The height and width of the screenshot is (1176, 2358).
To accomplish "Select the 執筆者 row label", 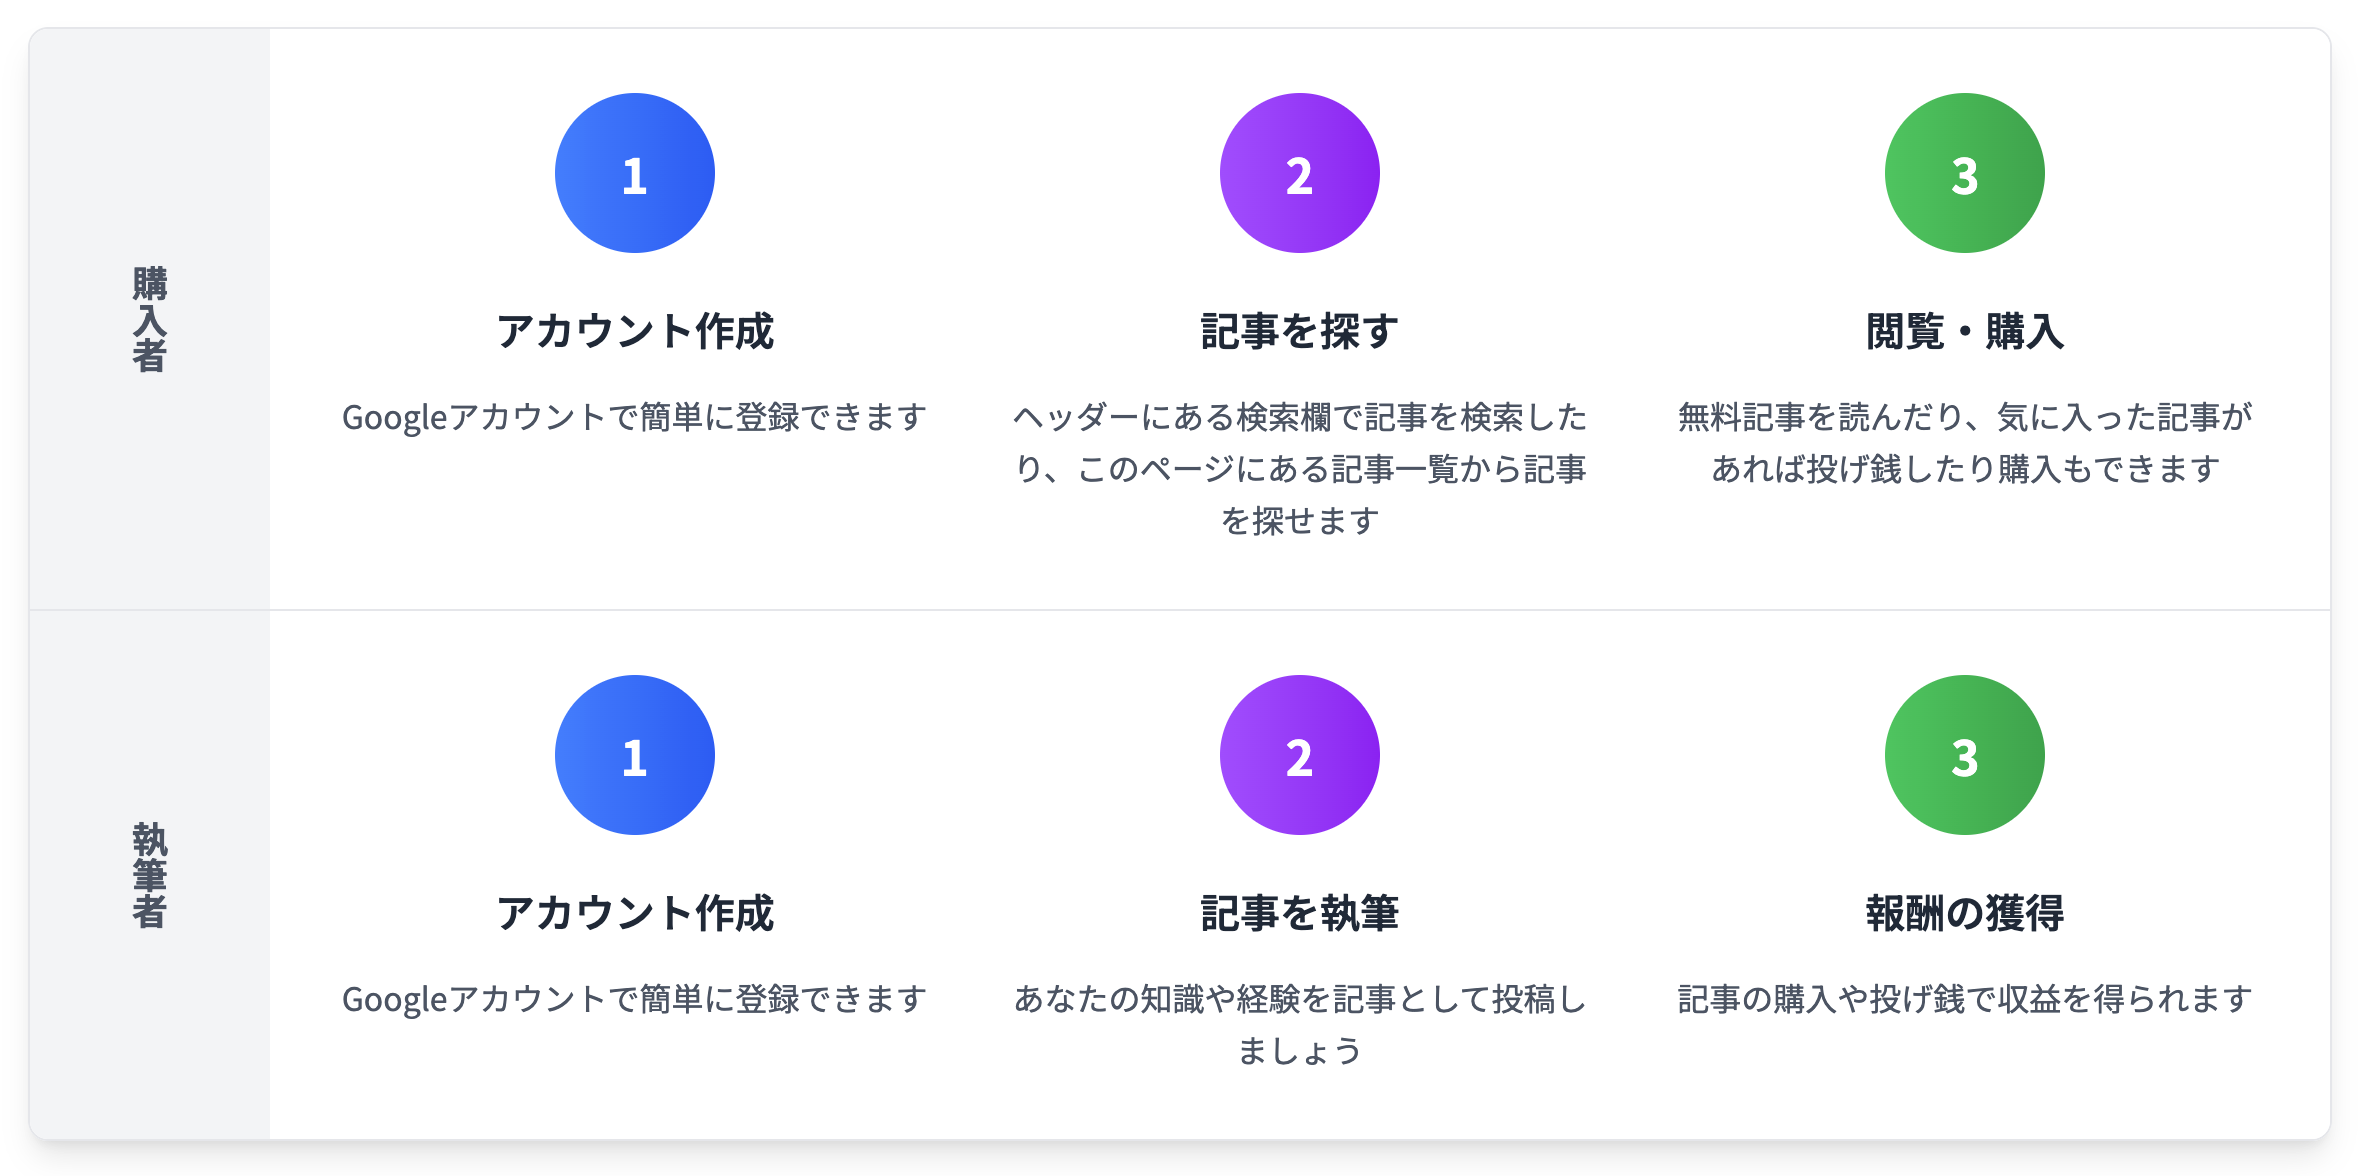I will (150, 875).
